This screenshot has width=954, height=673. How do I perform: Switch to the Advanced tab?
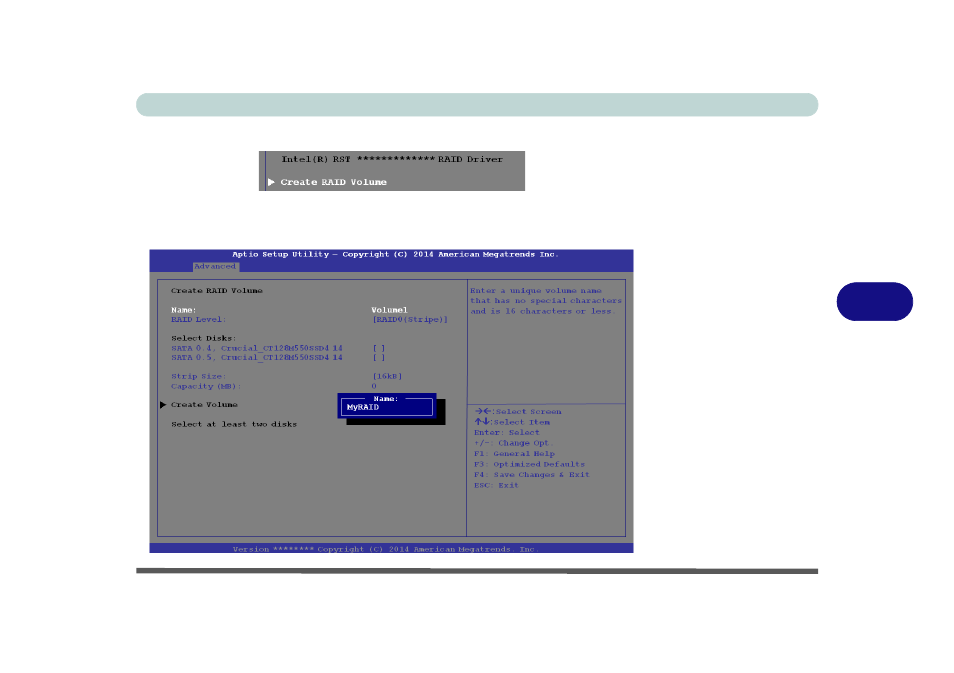pos(215,266)
